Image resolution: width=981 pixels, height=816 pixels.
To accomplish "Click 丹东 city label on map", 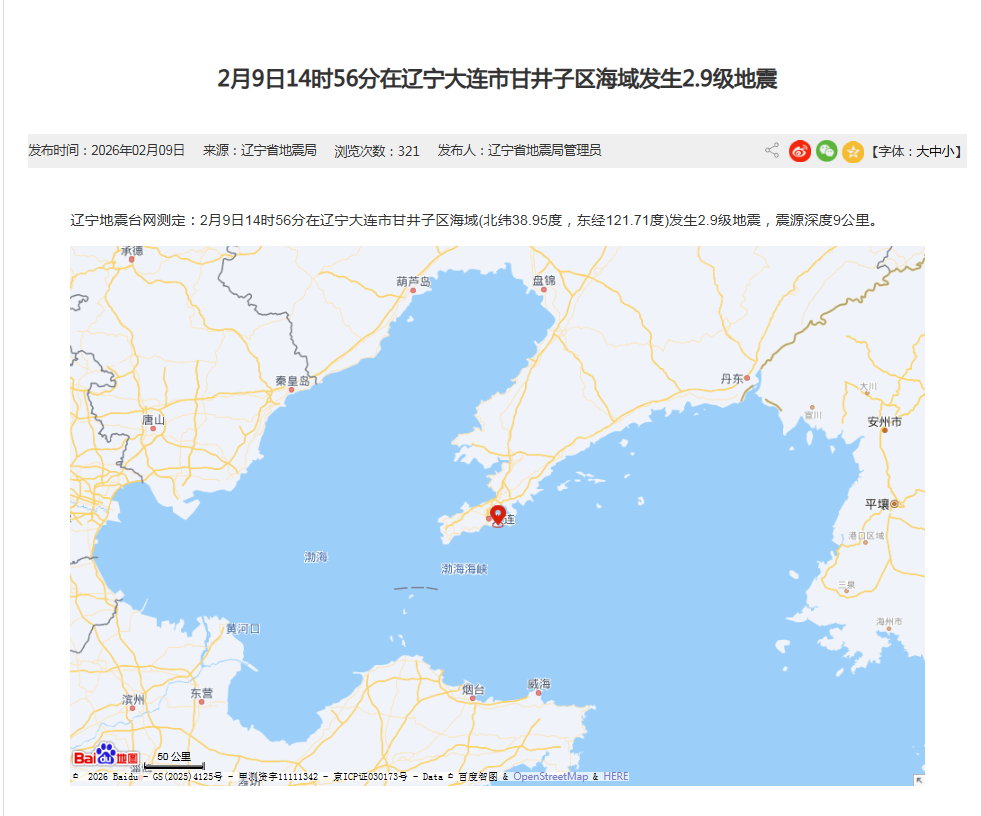I will [732, 379].
